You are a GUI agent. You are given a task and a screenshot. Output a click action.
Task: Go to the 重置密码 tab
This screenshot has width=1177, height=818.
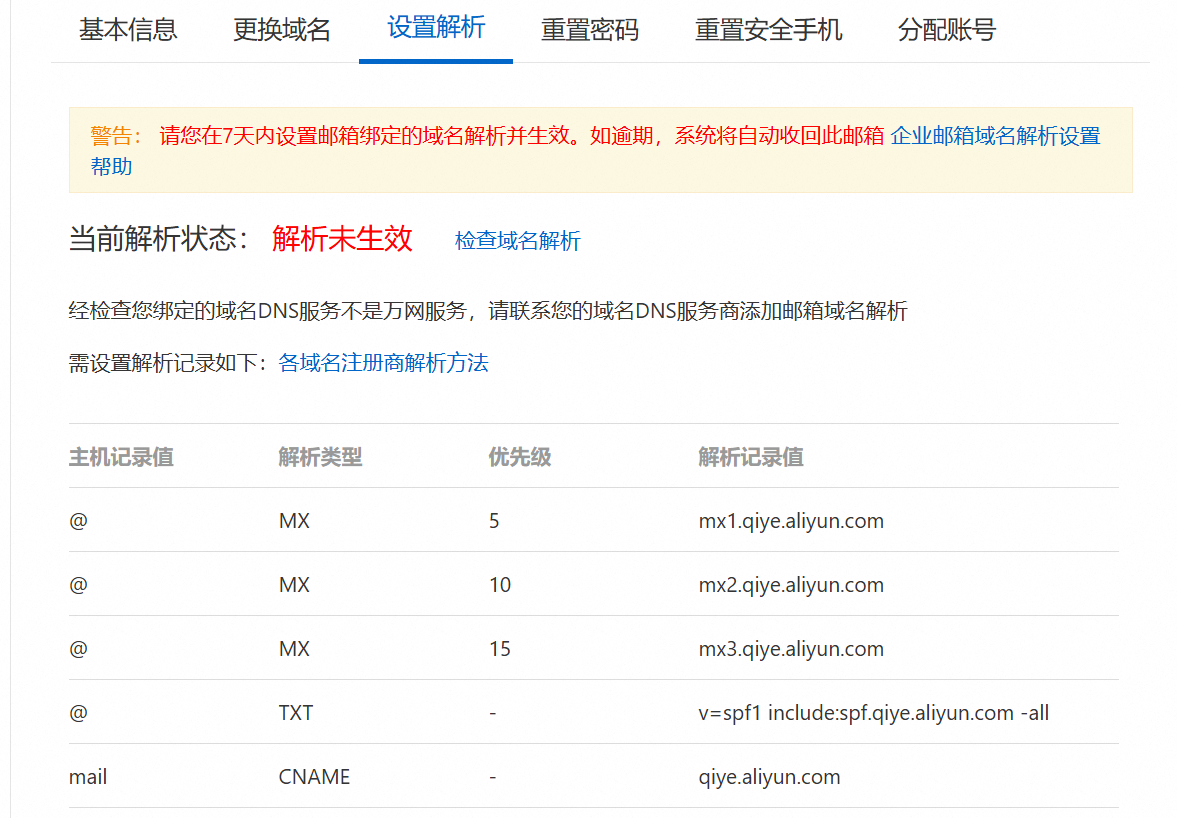(x=590, y=30)
